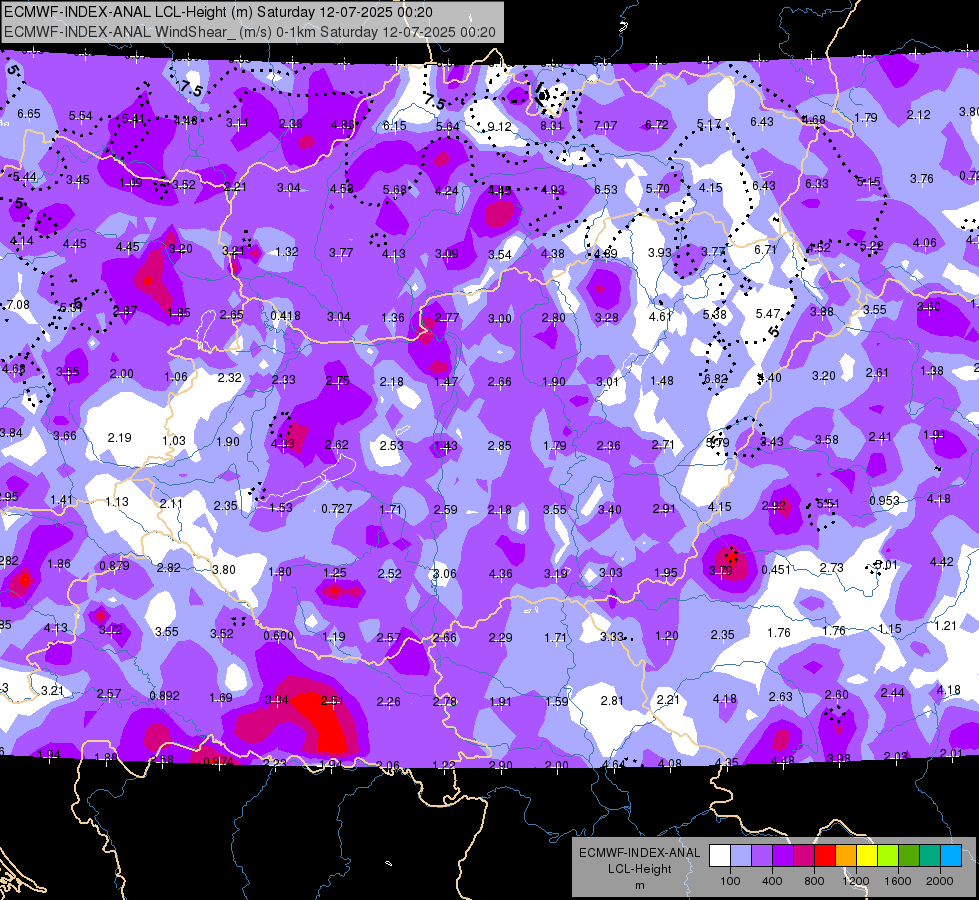Click the legend scale label 1600
The image size is (979, 900).
[x=897, y=881]
